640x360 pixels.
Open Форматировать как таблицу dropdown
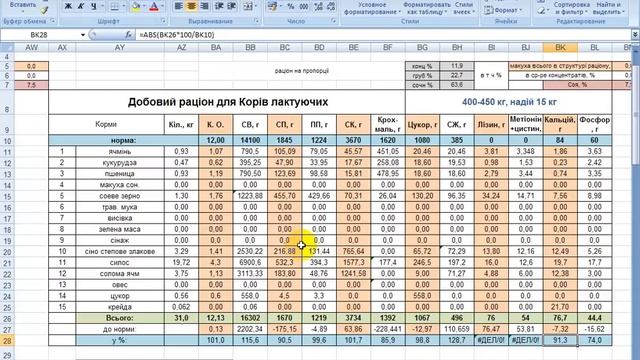point(426,8)
